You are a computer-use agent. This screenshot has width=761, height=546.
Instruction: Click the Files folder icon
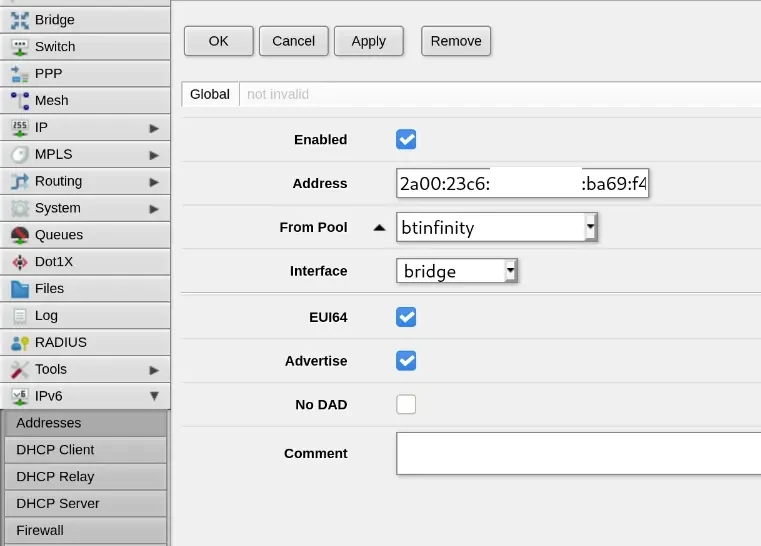[19, 289]
